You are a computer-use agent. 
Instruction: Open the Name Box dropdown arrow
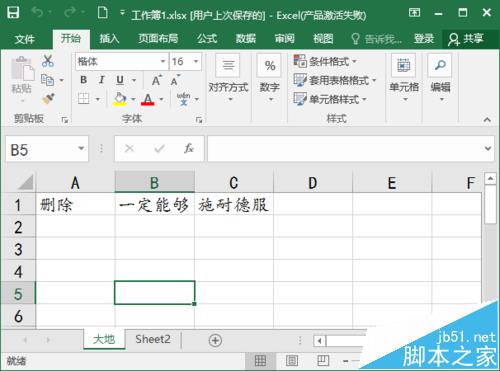[81, 148]
